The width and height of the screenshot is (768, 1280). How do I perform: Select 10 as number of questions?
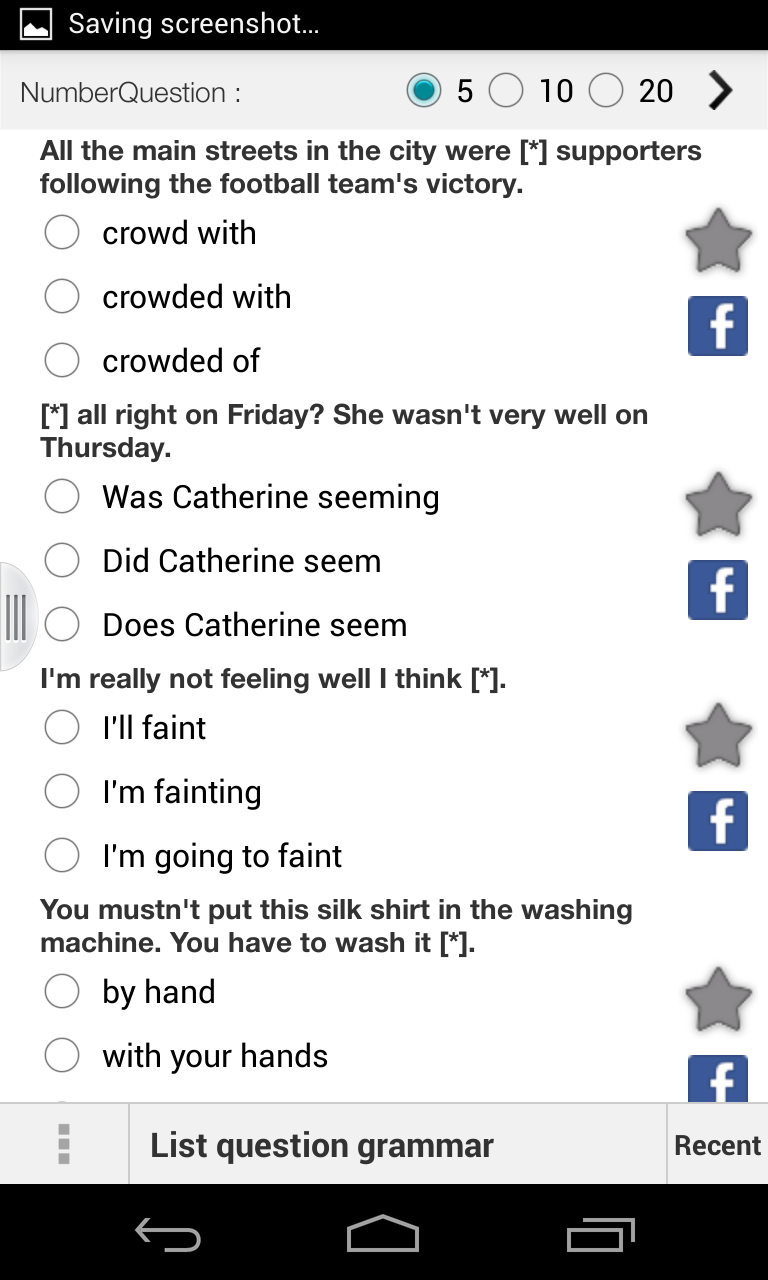[x=531, y=92]
